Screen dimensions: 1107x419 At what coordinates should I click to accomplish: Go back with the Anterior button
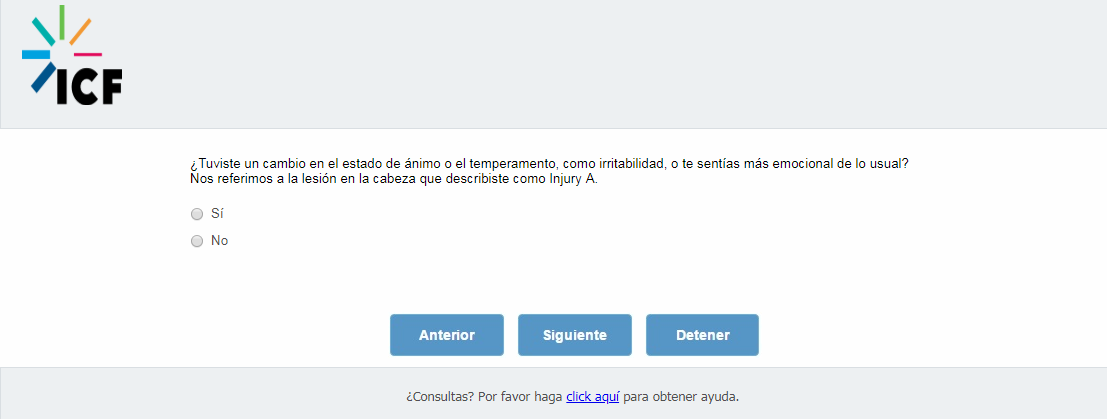click(447, 335)
